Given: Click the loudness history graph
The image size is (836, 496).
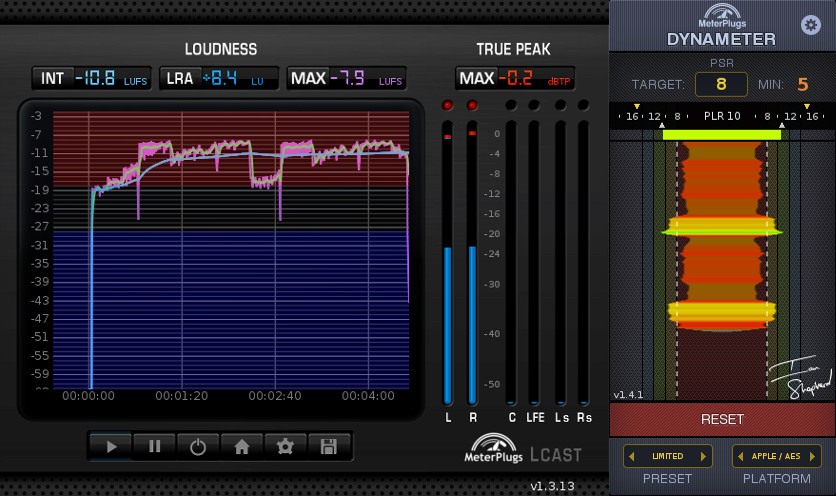Looking at the screenshot, I should (x=231, y=250).
